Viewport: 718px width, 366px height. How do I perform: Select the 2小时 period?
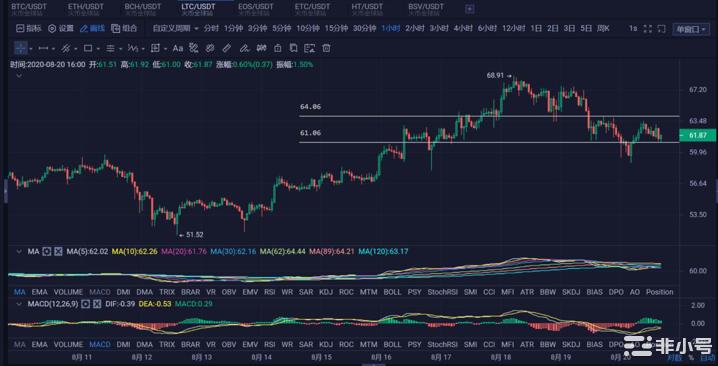415,28
